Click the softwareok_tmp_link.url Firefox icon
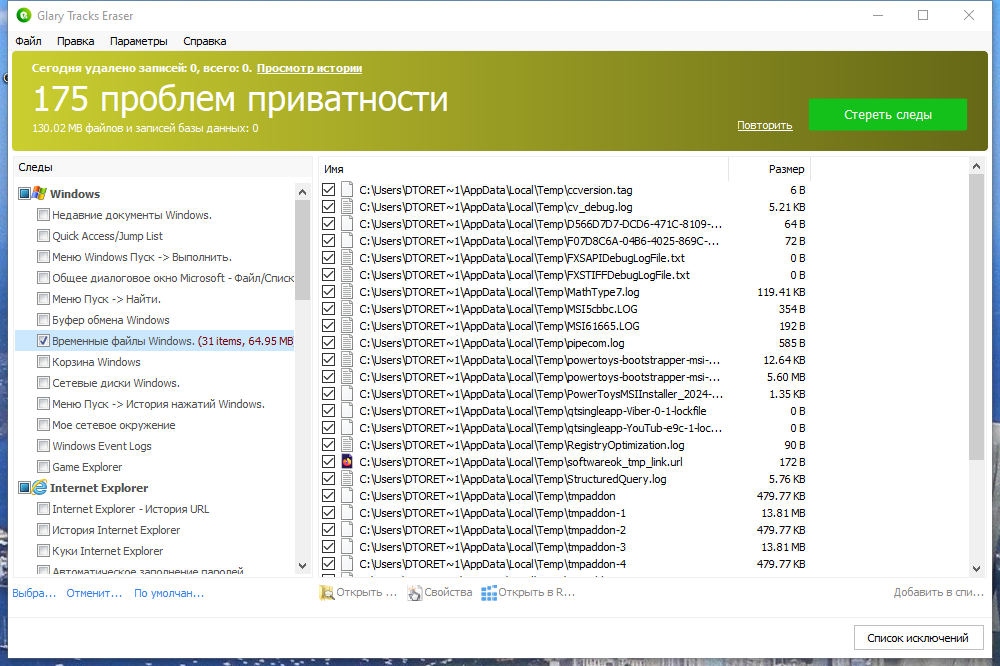 pos(347,461)
